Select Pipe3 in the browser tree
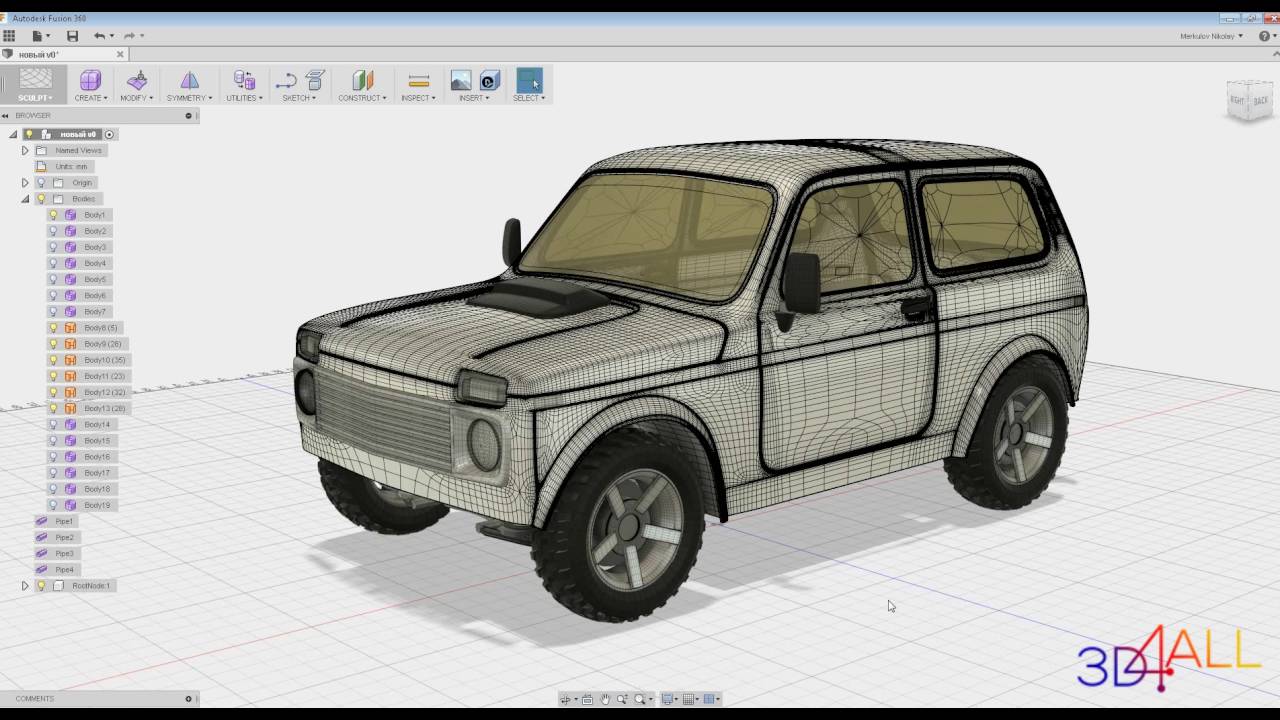This screenshot has height=720, width=1280. 64,554
